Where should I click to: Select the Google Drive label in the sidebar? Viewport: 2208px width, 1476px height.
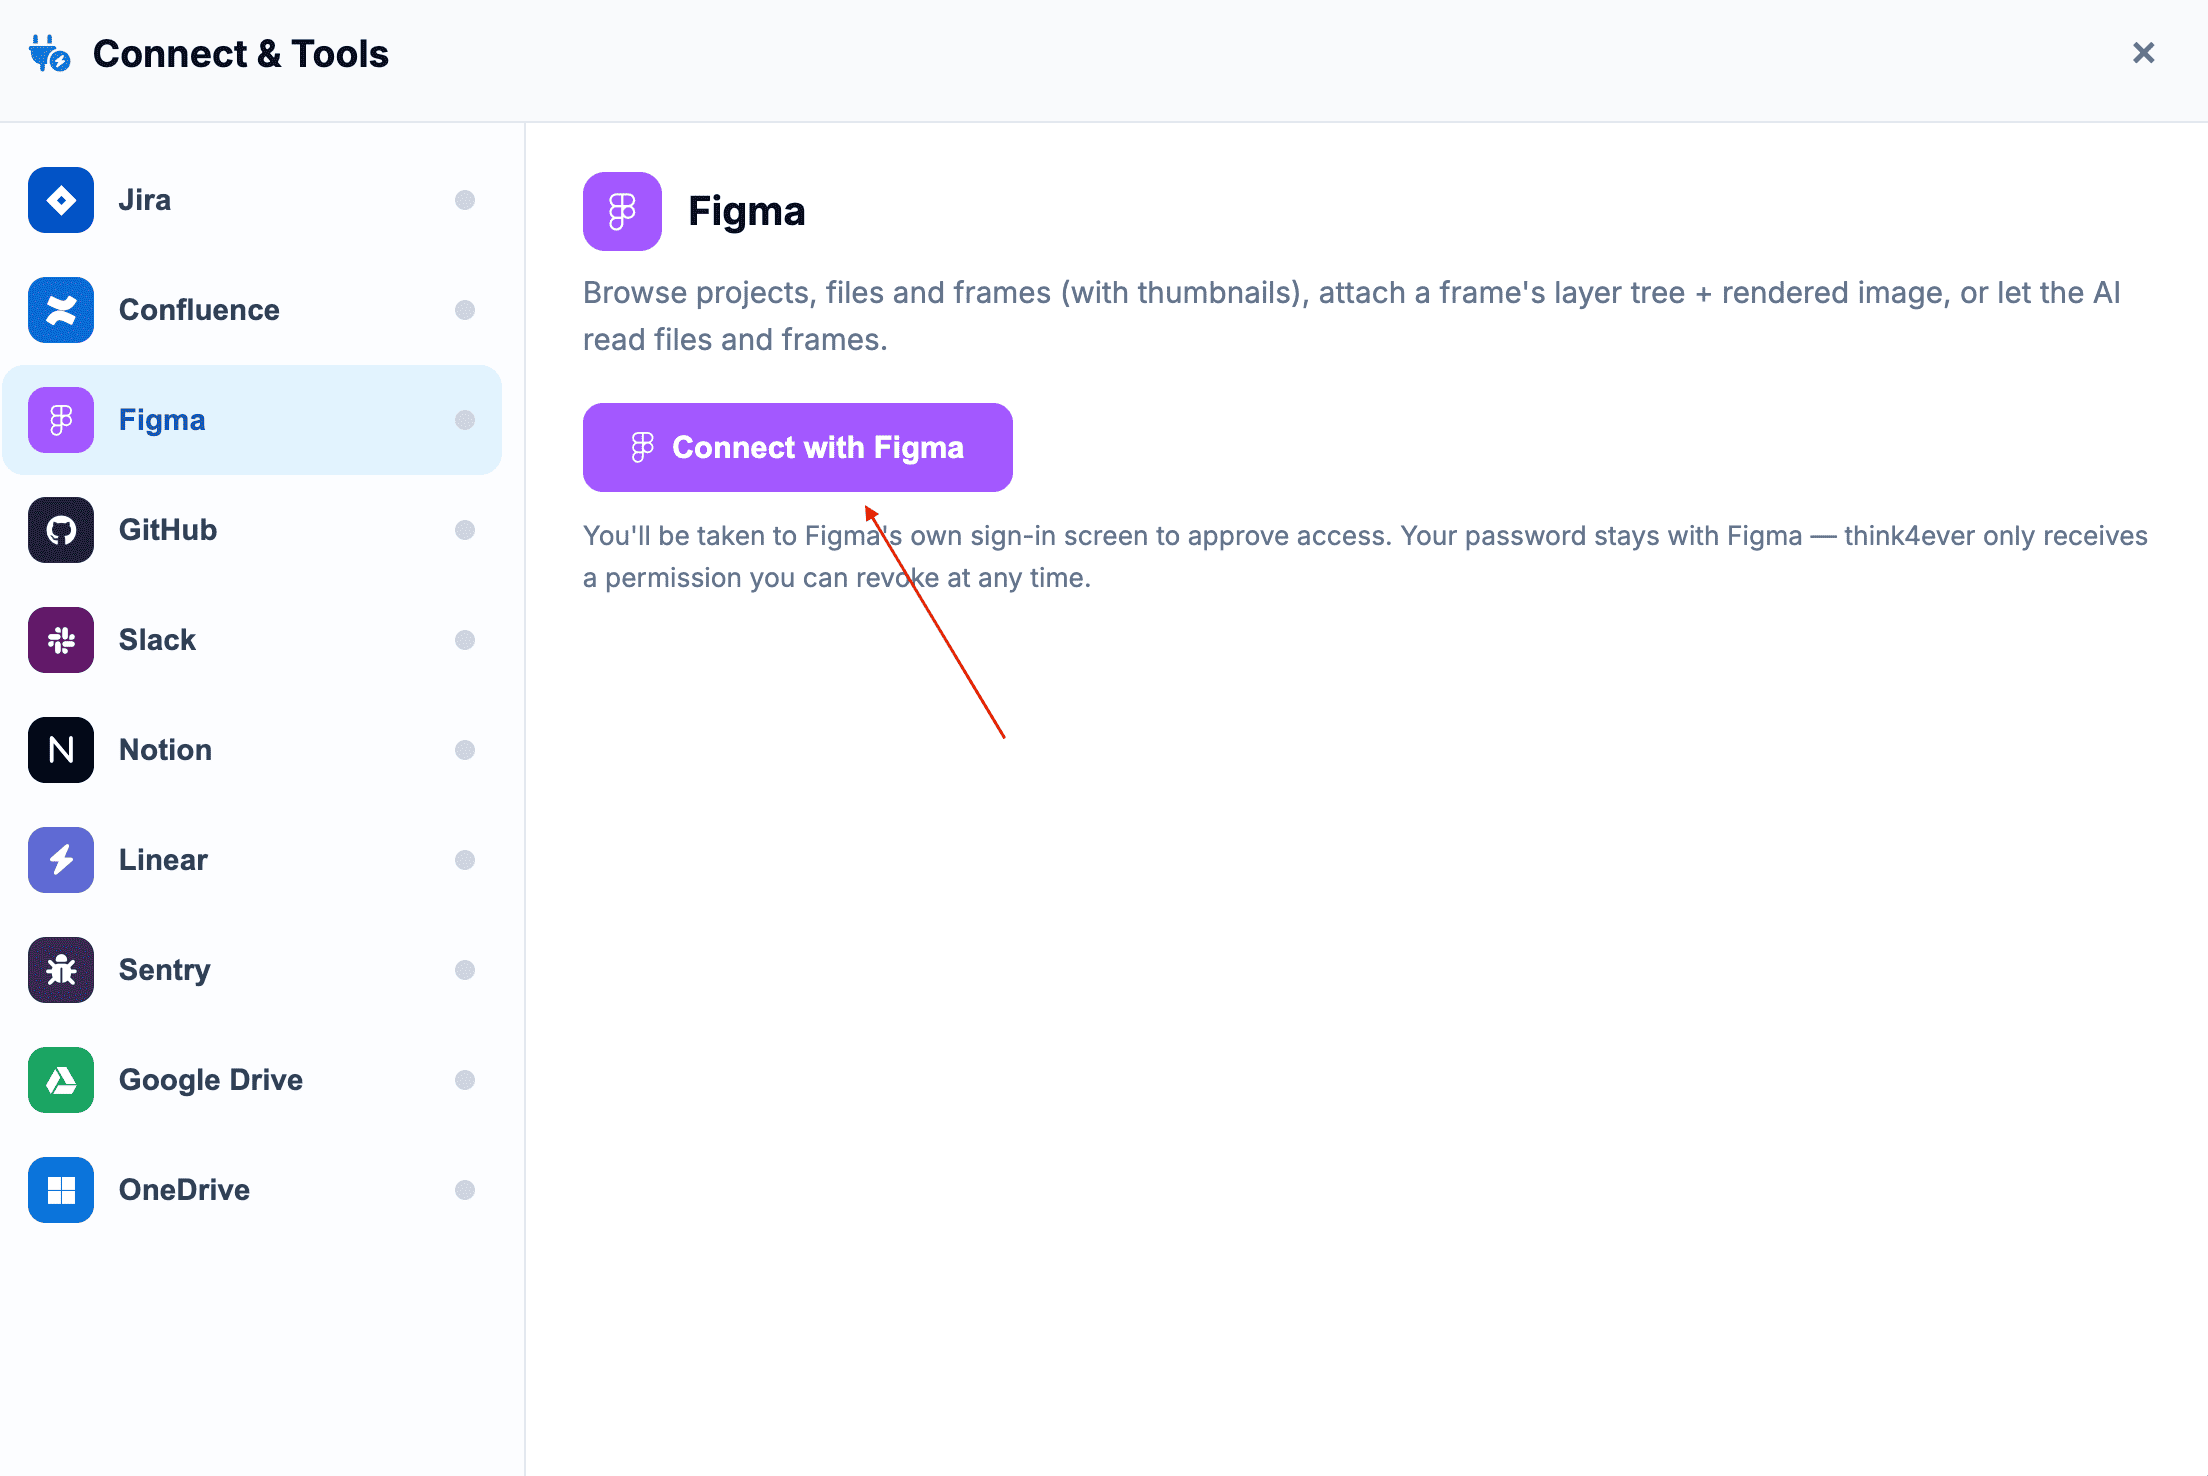[211, 1080]
